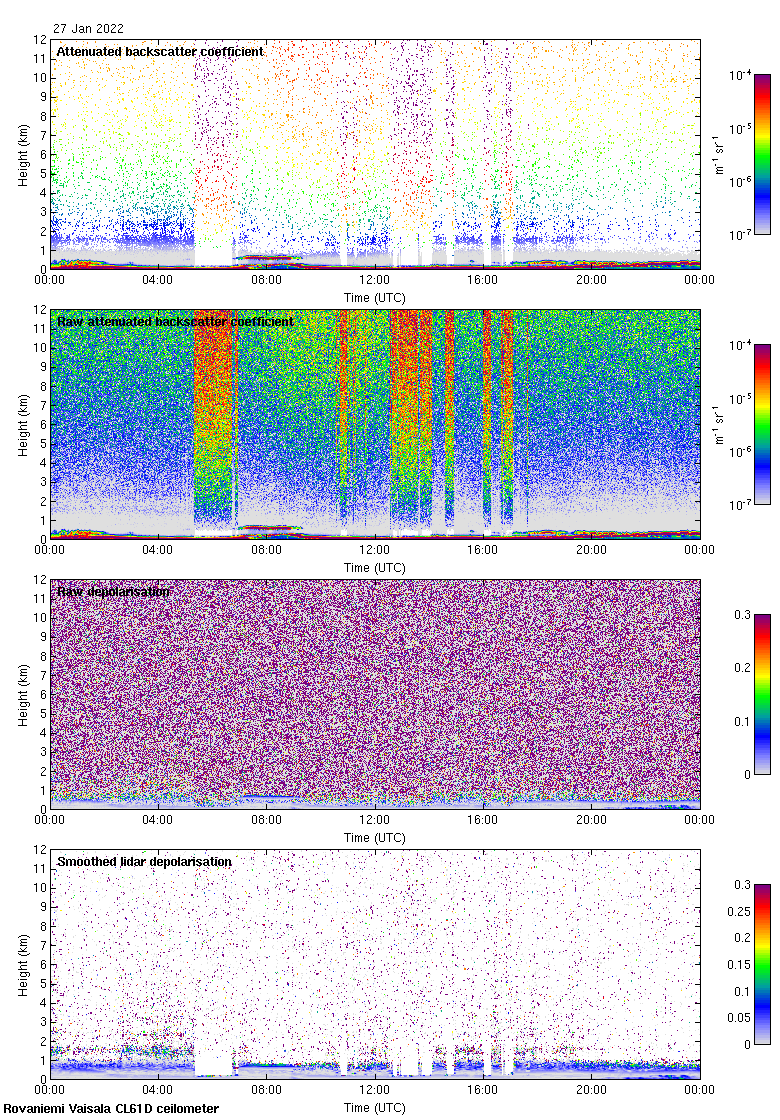Click the Raw attenuated backscatter coefficient plot title
This screenshot has height=1120, width=780.
tap(175, 321)
